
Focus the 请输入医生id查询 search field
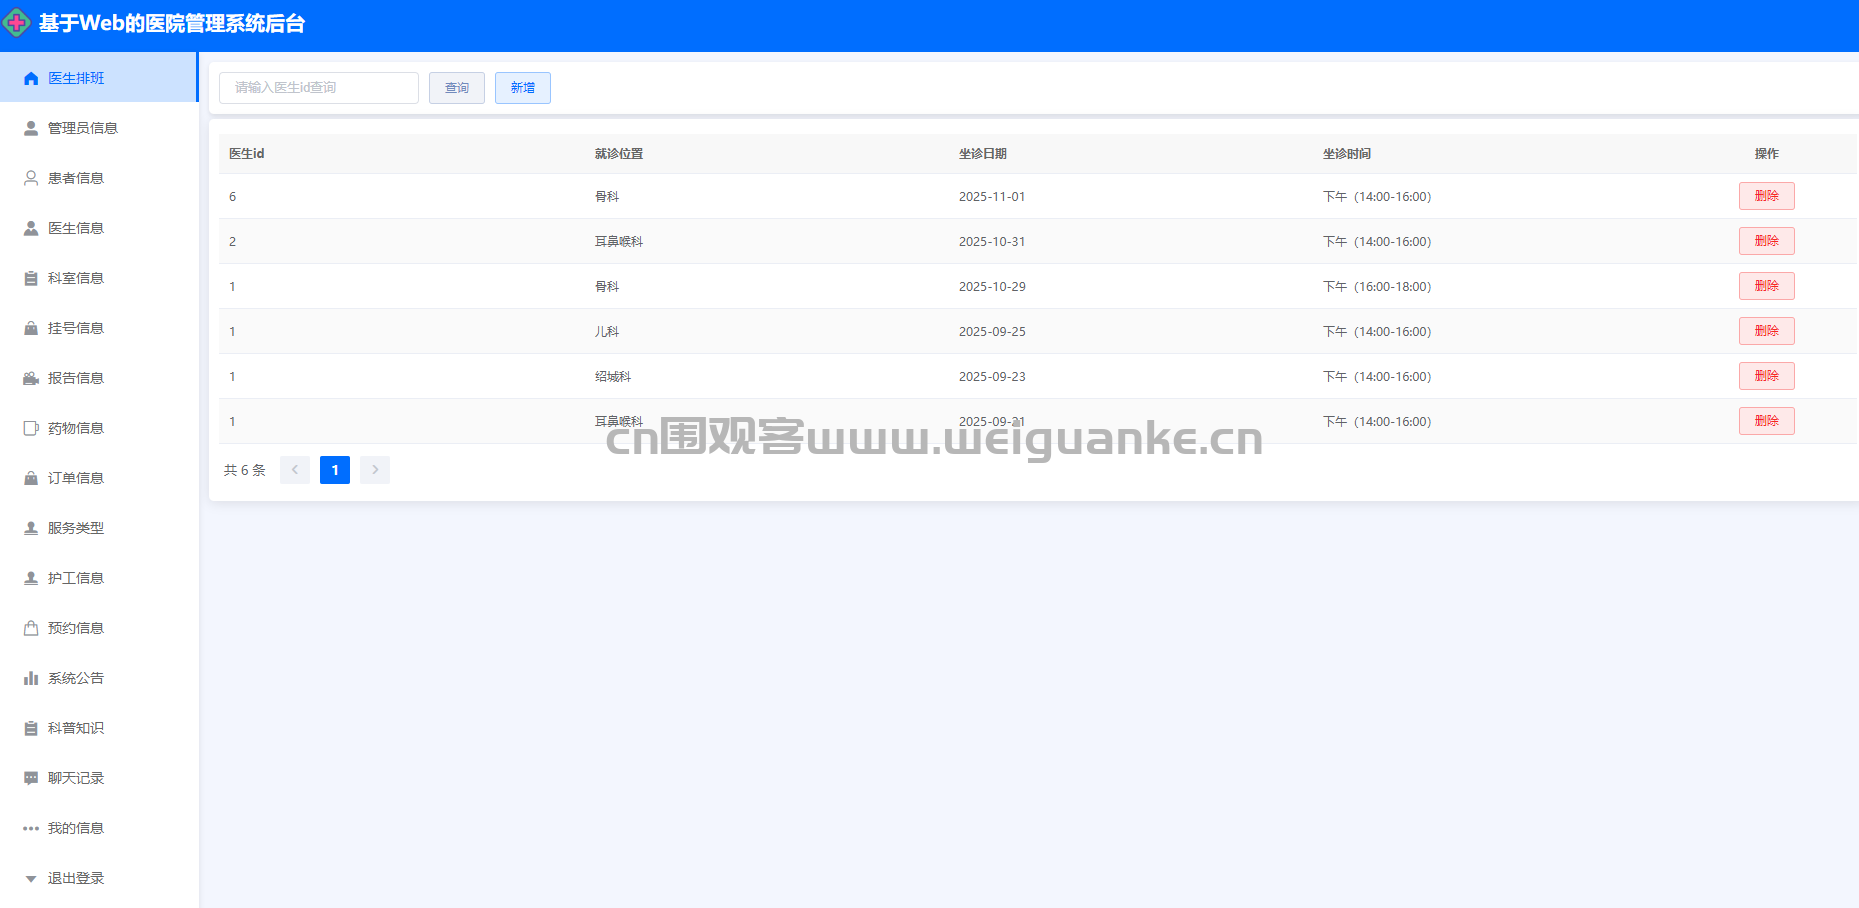coord(319,88)
